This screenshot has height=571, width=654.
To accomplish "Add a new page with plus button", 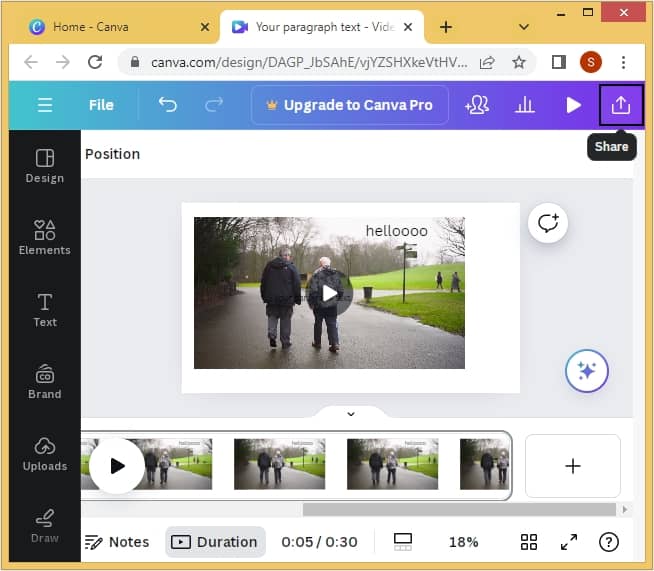I will [573, 466].
